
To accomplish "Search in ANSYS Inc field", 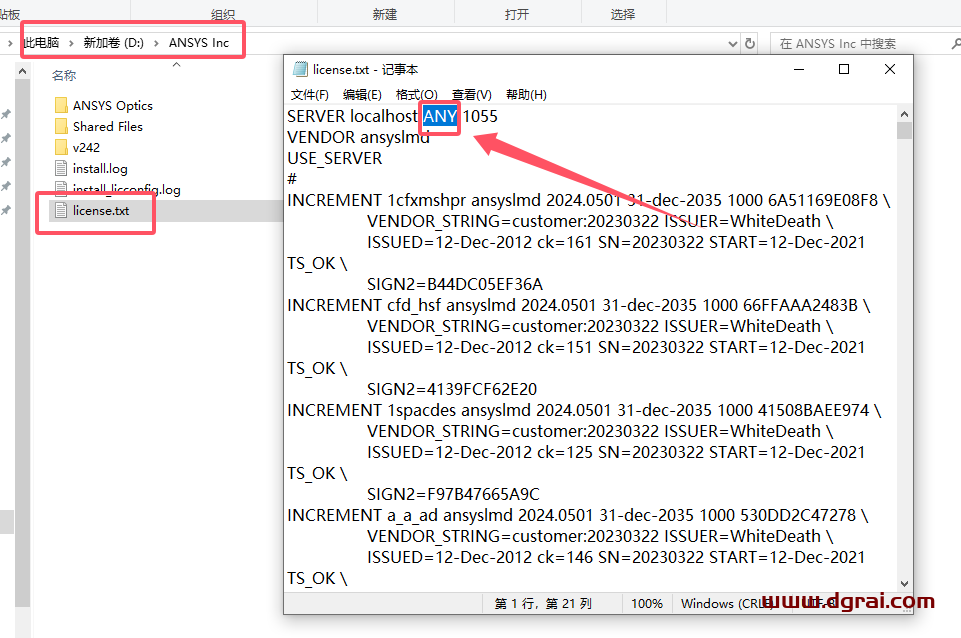I will point(861,44).
